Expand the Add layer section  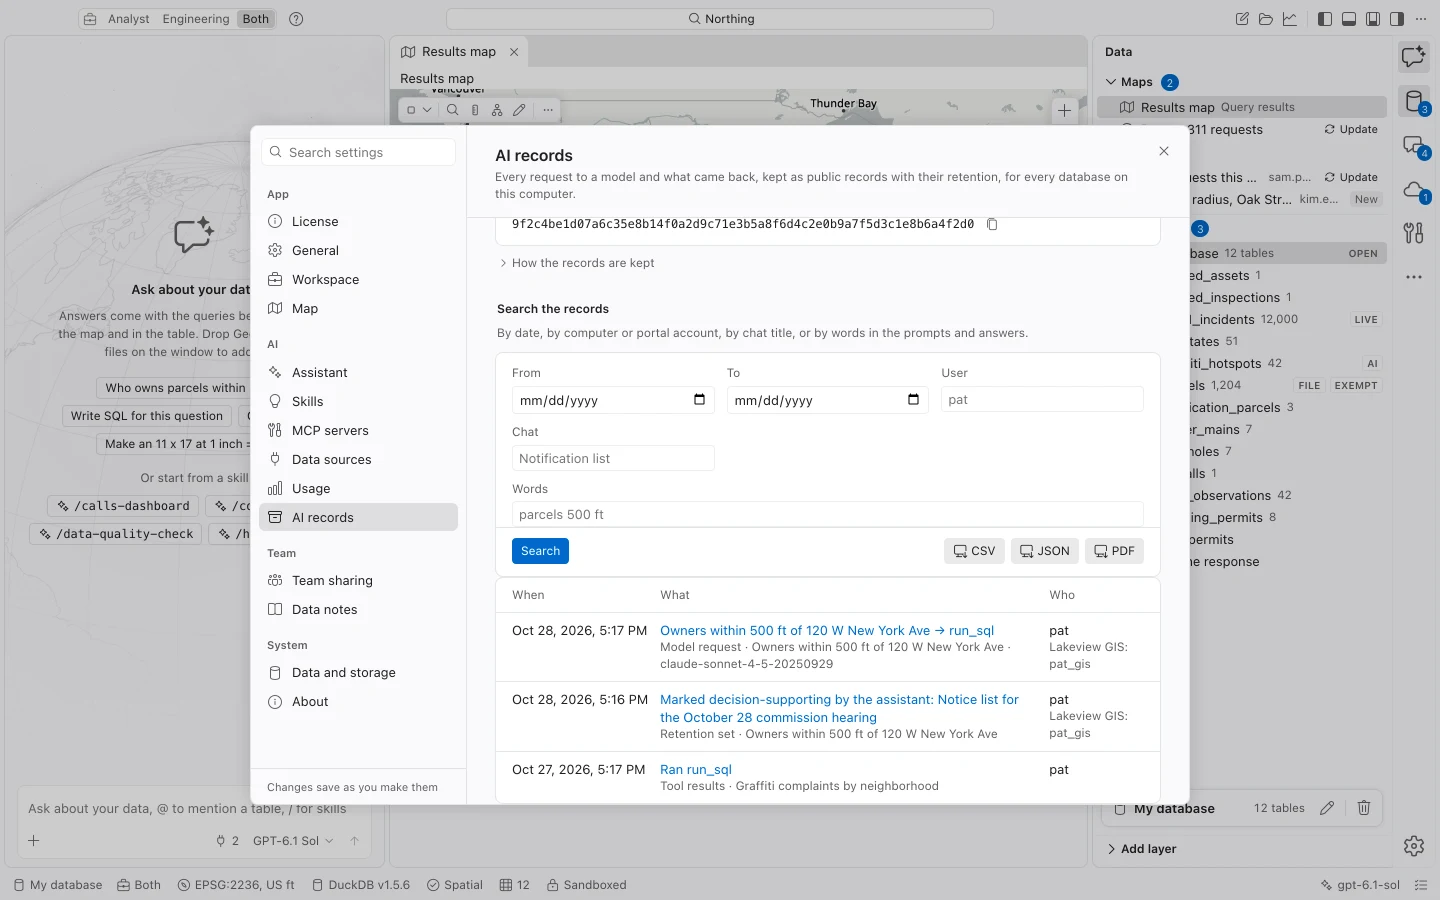pos(1141,849)
